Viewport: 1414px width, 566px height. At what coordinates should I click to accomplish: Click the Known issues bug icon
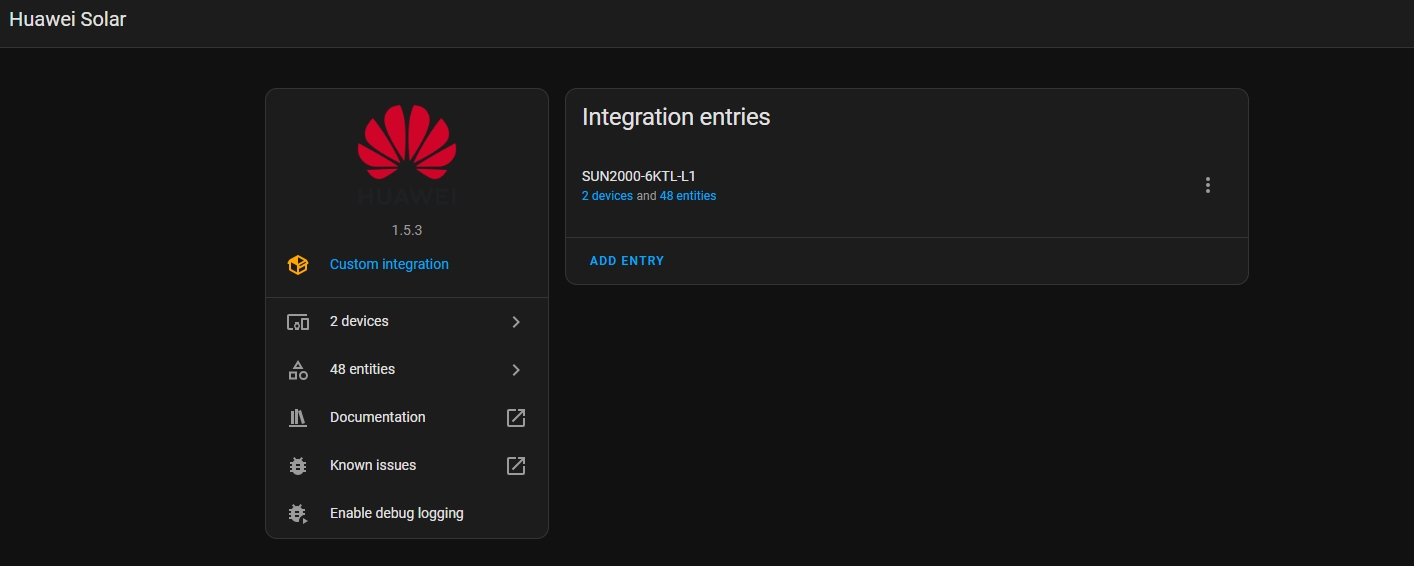coord(298,466)
